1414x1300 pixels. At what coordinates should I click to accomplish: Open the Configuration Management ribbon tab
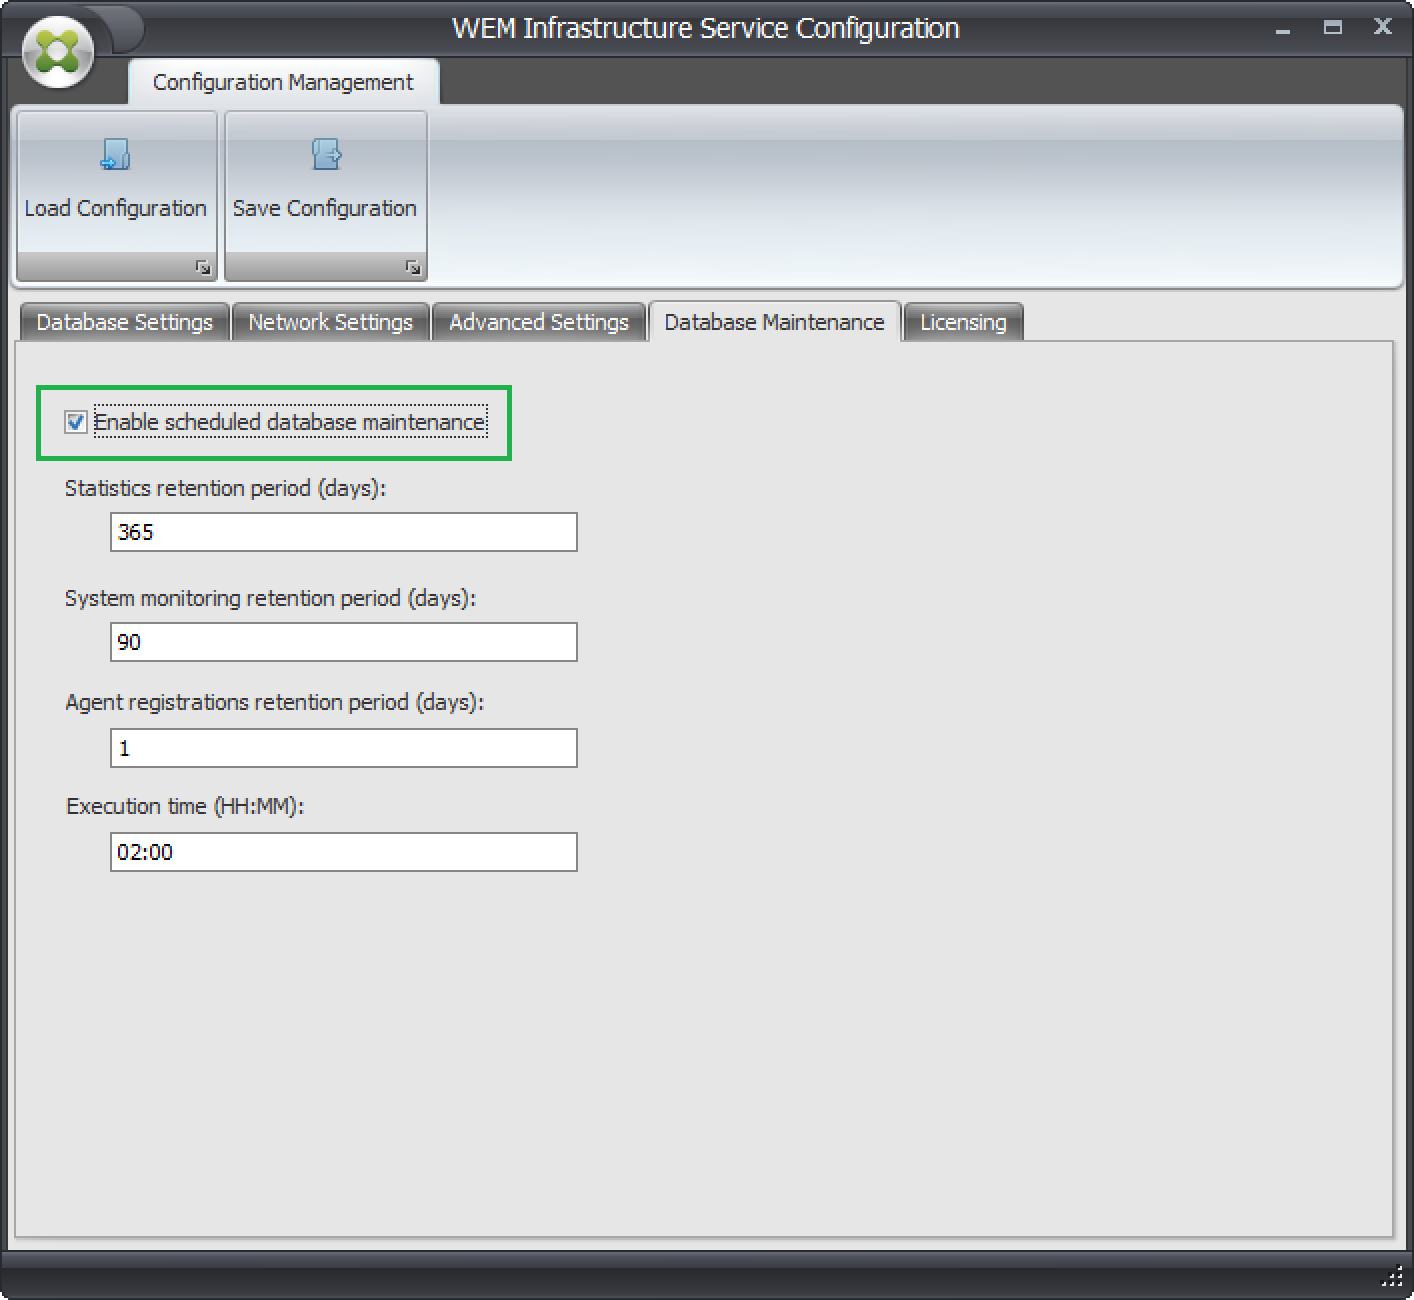click(283, 82)
